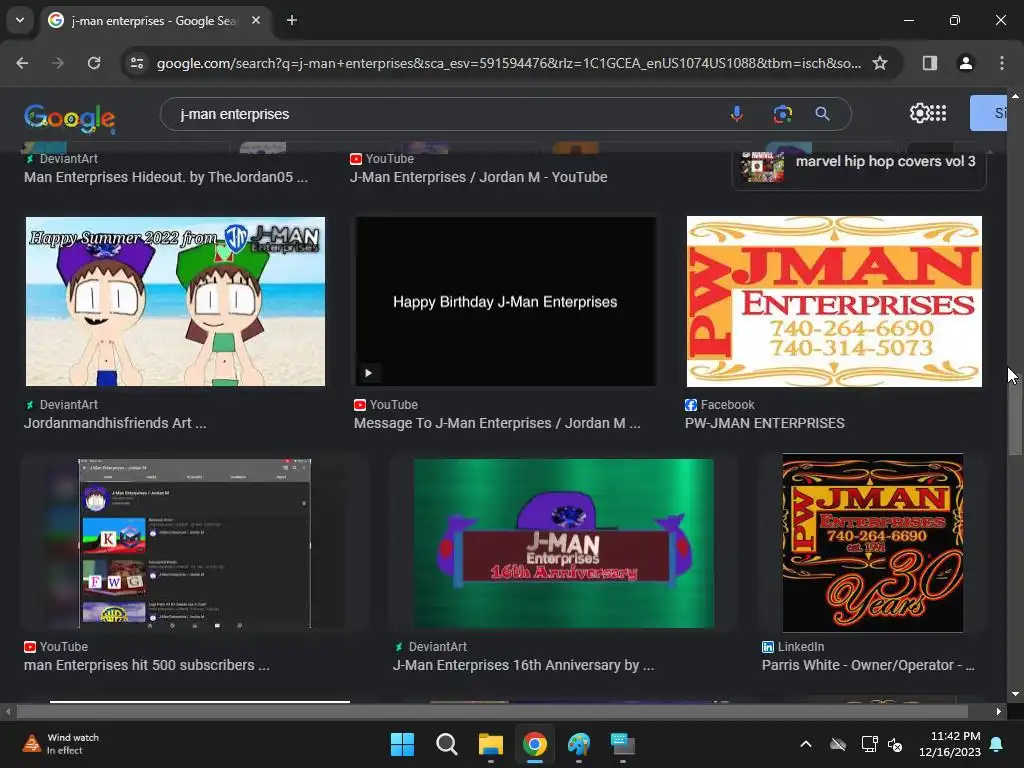The height and width of the screenshot is (768, 1024).
Task: Select the j-man enterprises Google Search tab
Action: point(155,21)
